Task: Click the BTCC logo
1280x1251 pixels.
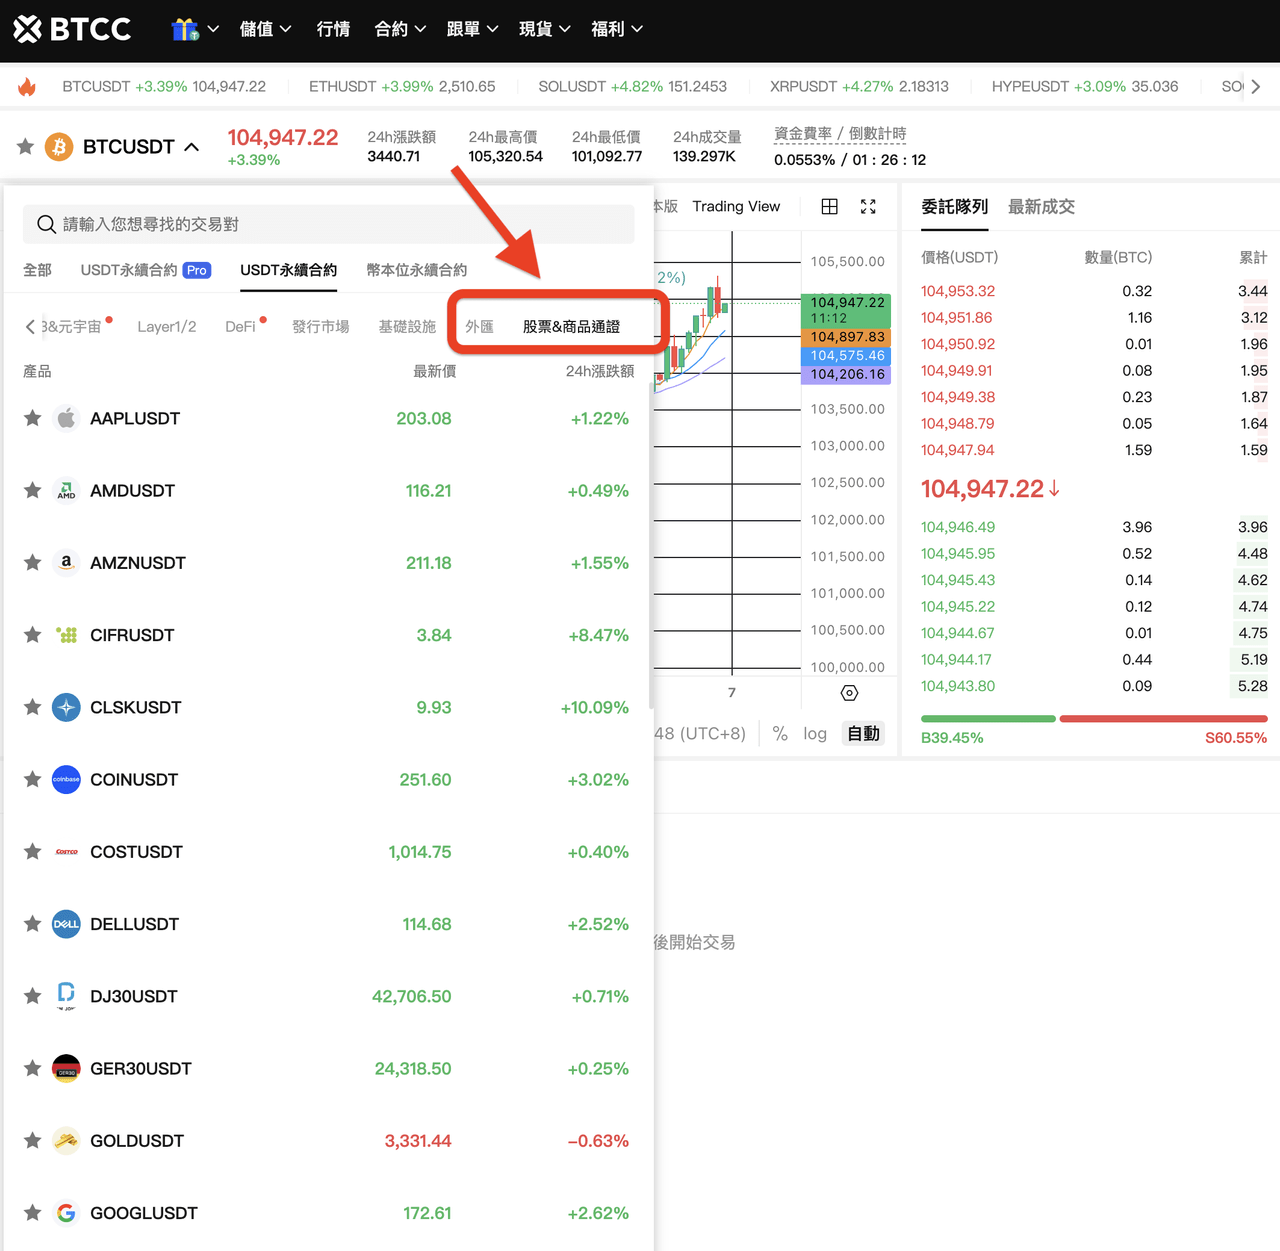Action: point(72,29)
